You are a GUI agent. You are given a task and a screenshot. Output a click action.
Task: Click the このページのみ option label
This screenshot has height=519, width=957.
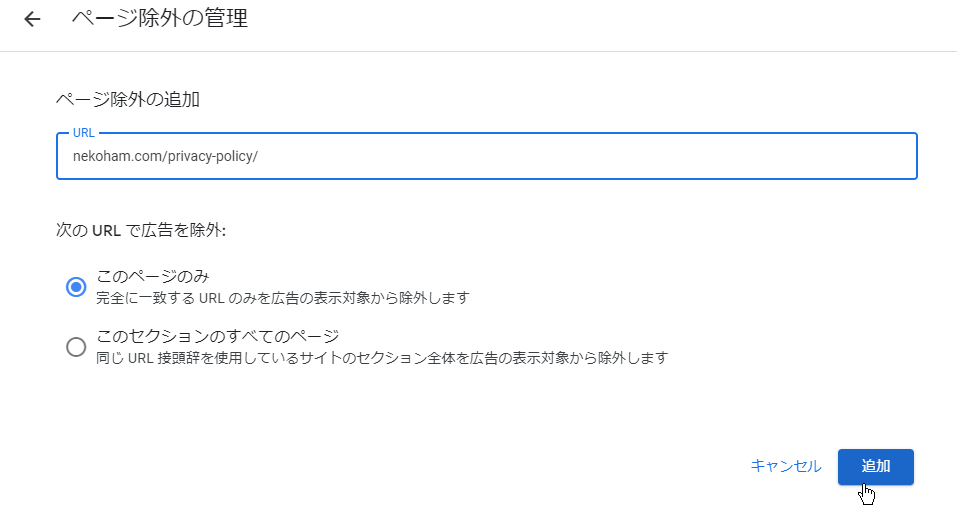click(153, 277)
